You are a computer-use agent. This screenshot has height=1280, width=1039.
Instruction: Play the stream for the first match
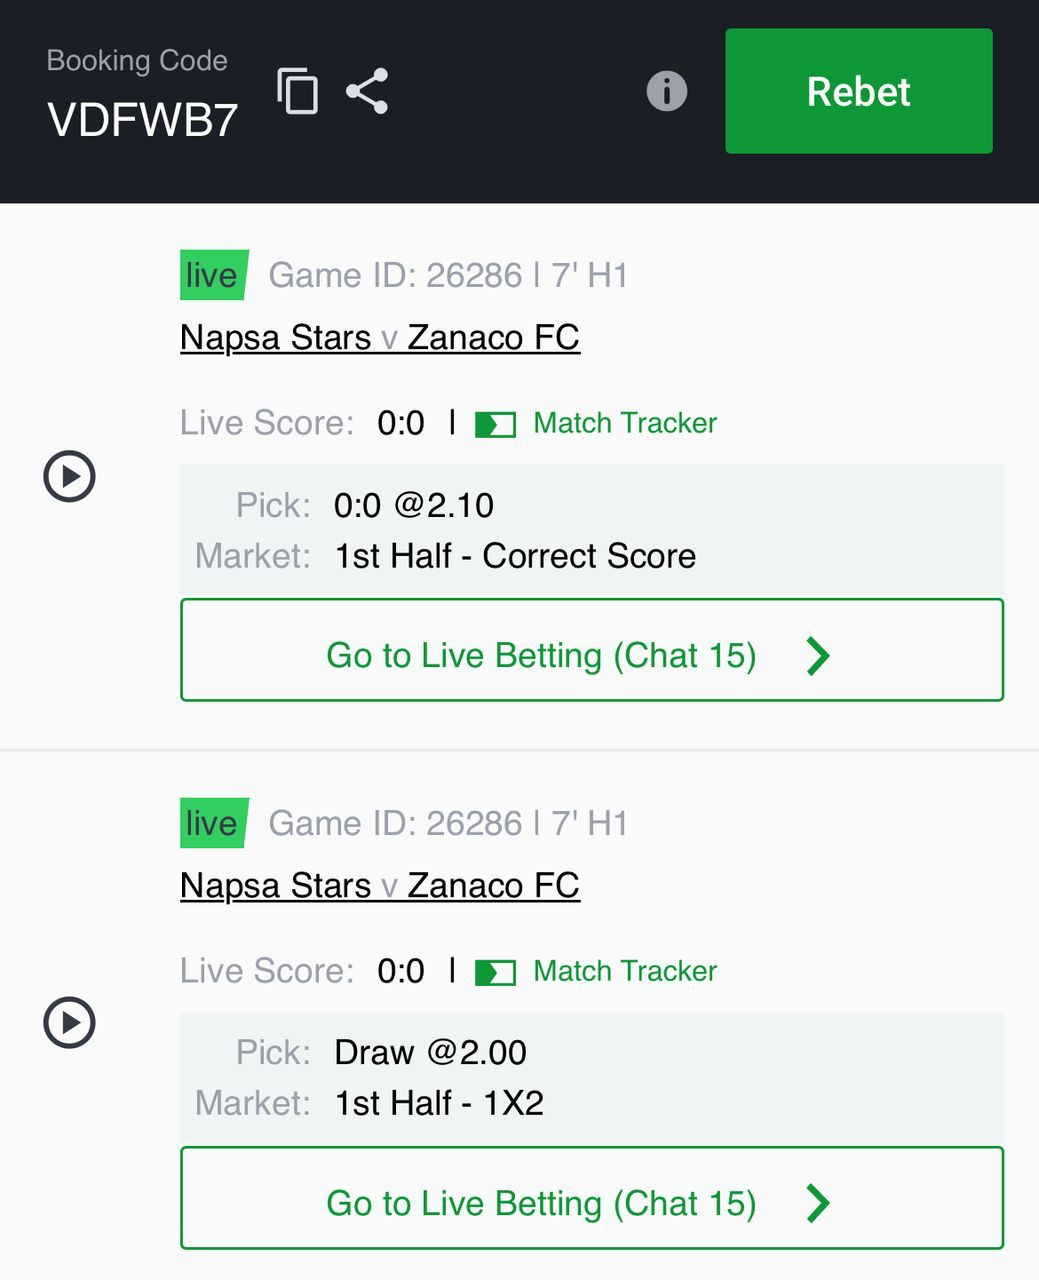click(69, 475)
